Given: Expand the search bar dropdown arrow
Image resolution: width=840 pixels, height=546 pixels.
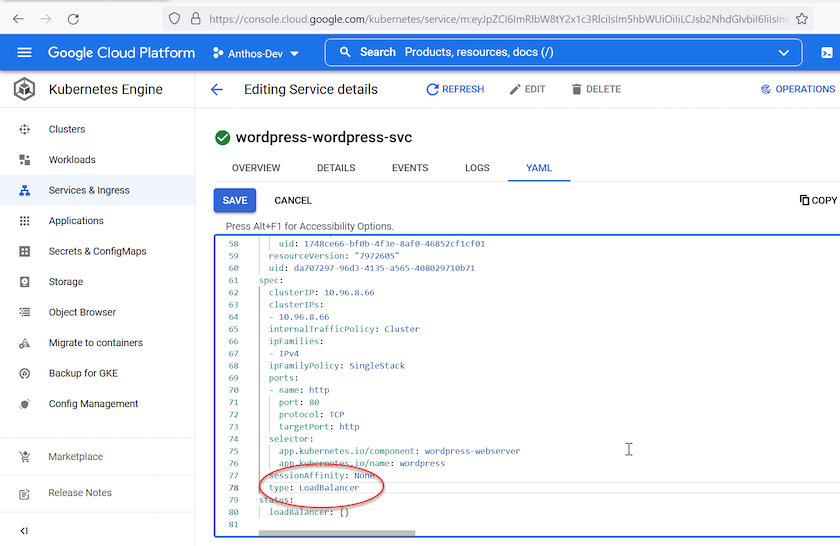Looking at the screenshot, I should 783,52.
